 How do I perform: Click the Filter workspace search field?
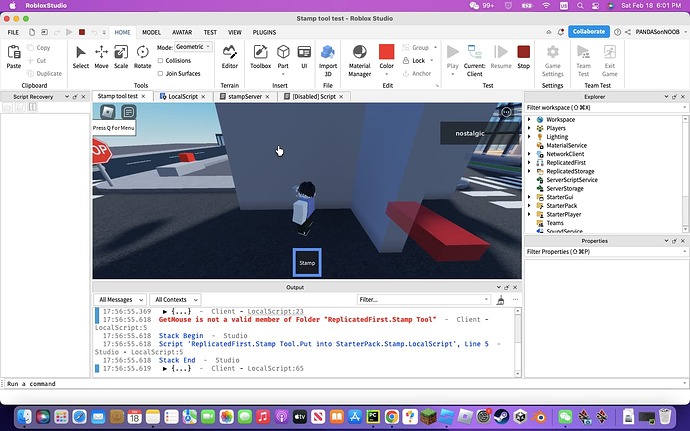pyautogui.click(x=606, y=107)
